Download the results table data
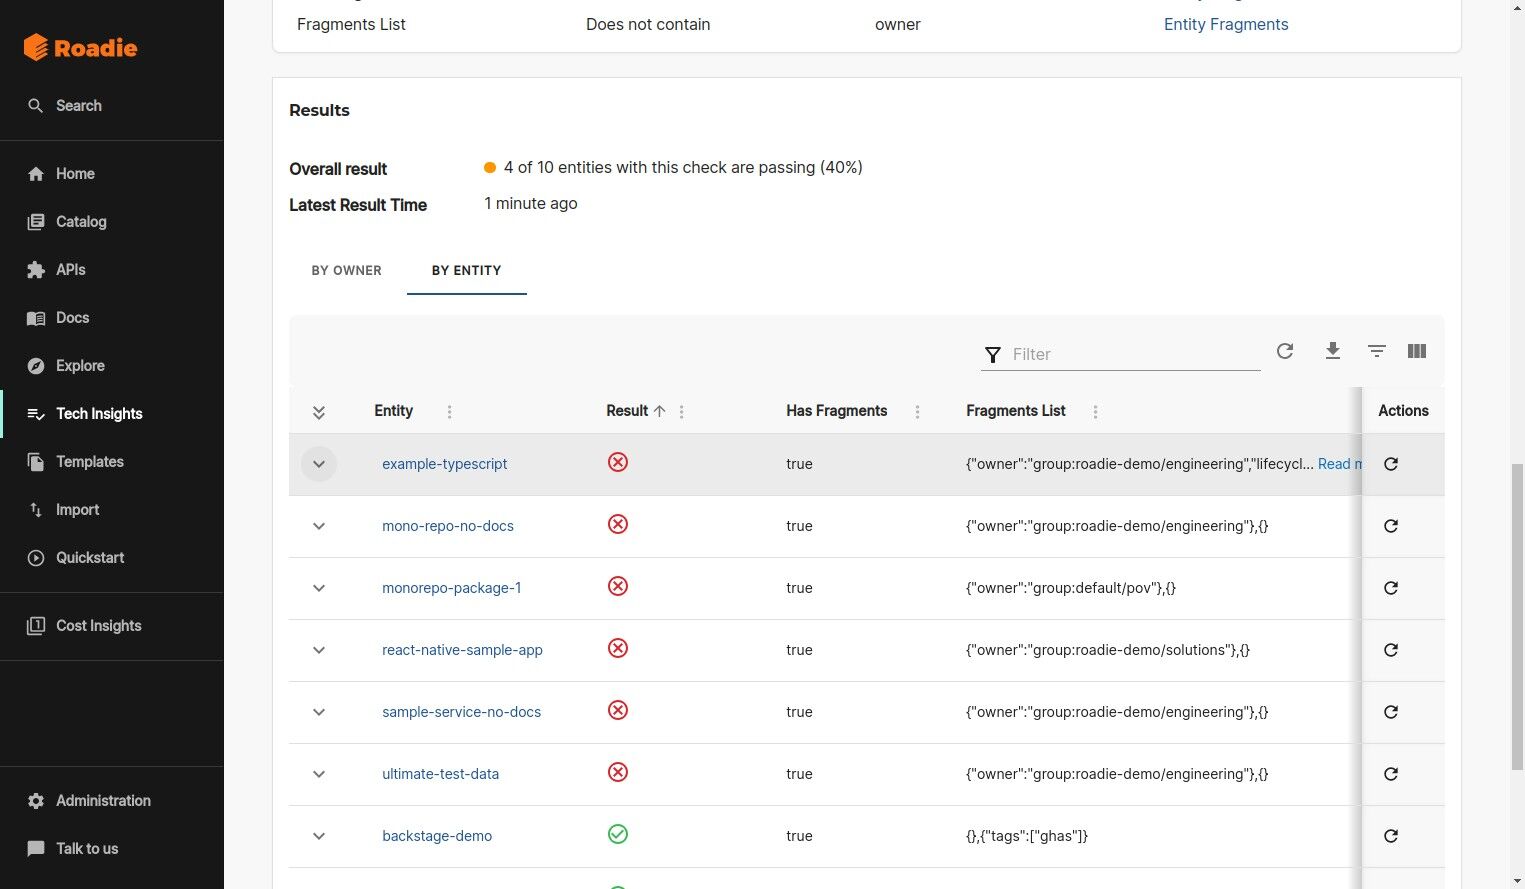Screen dimensions: 1525x889 click(x=1332, y=351)
